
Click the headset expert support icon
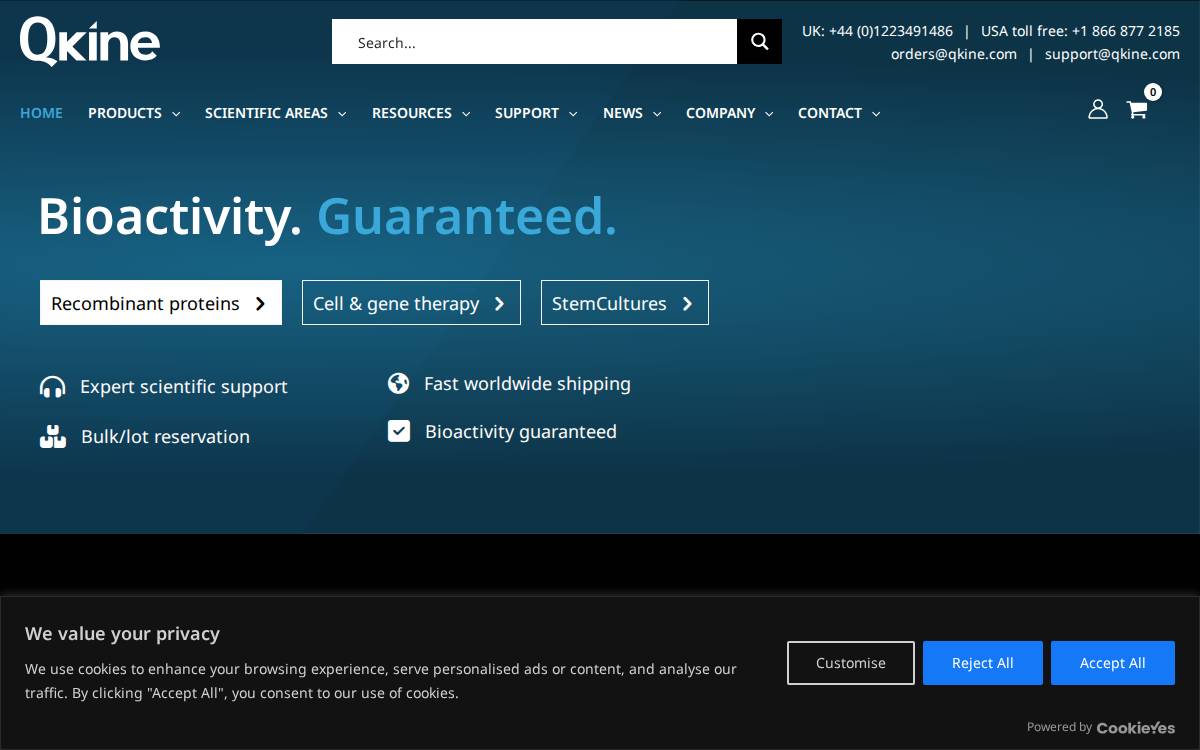52,387
